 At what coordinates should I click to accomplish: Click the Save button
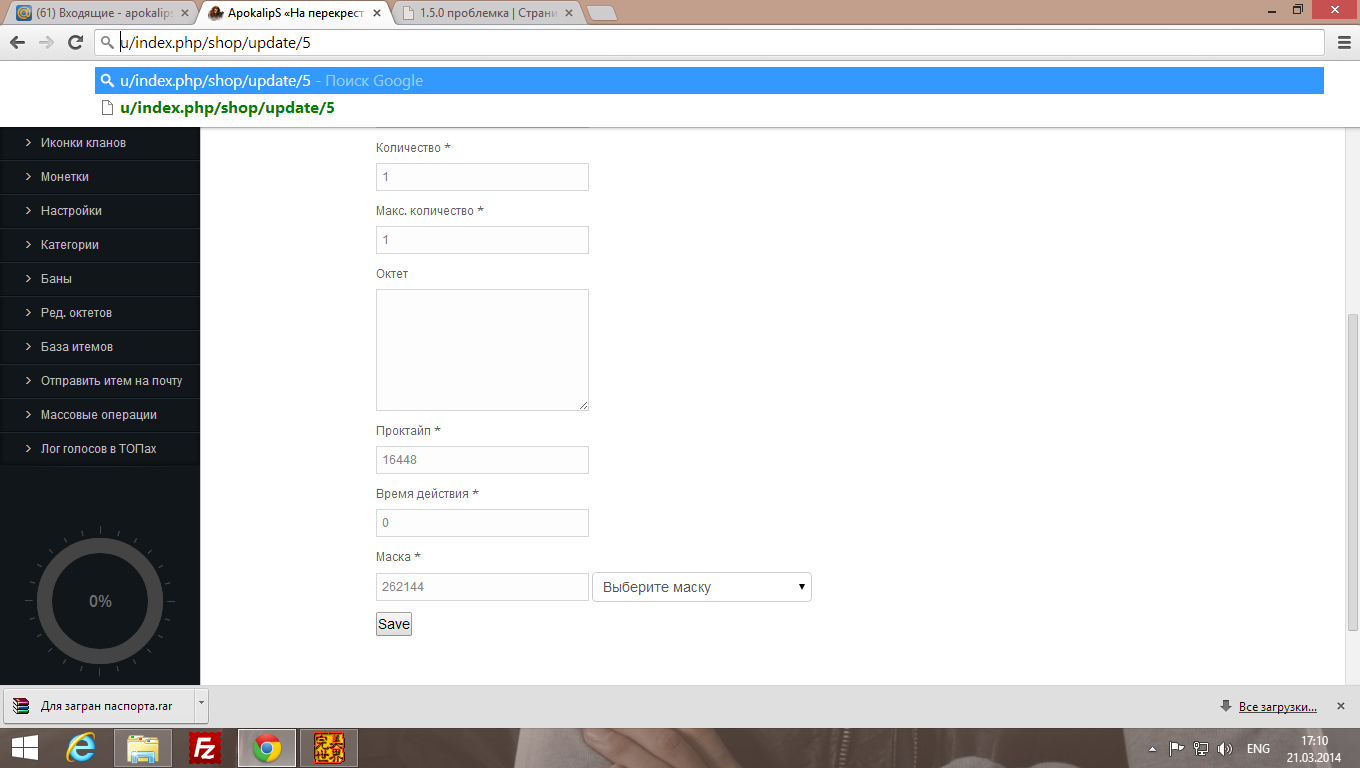pos(394,624)
